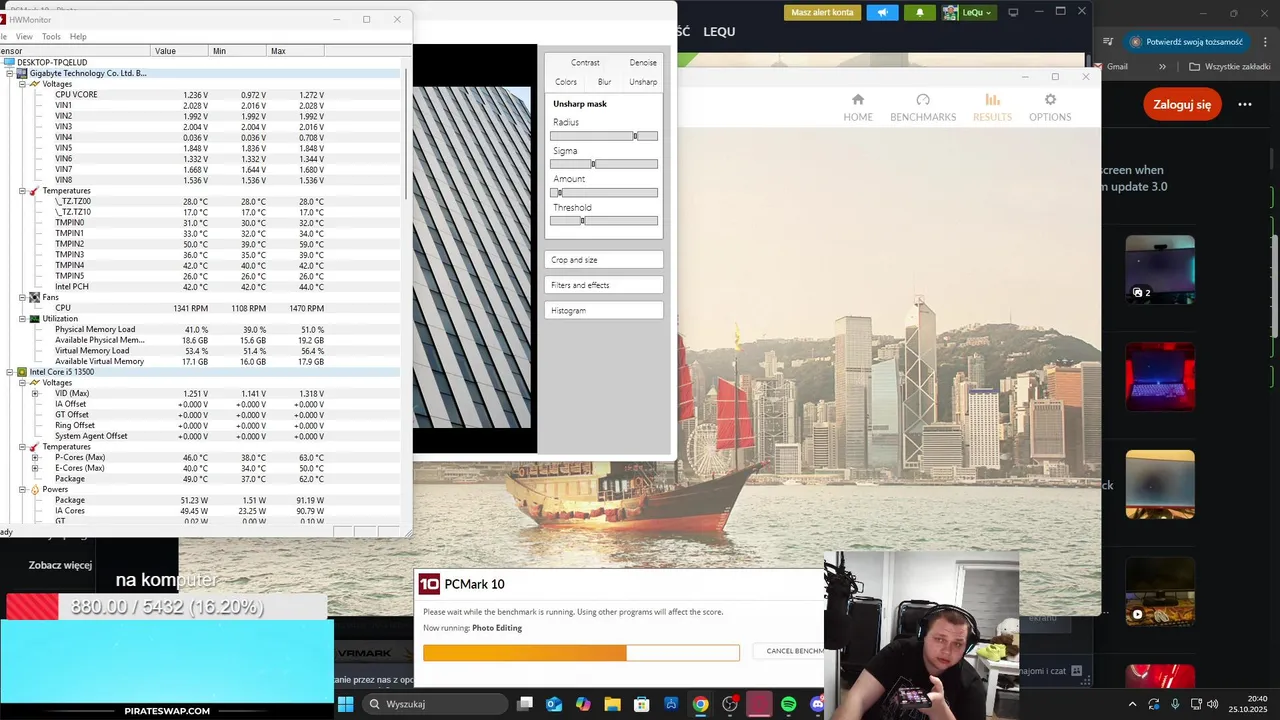Expand the Histogram section
This screenshot has width=1280, height=720.
[x=604, y=310]
